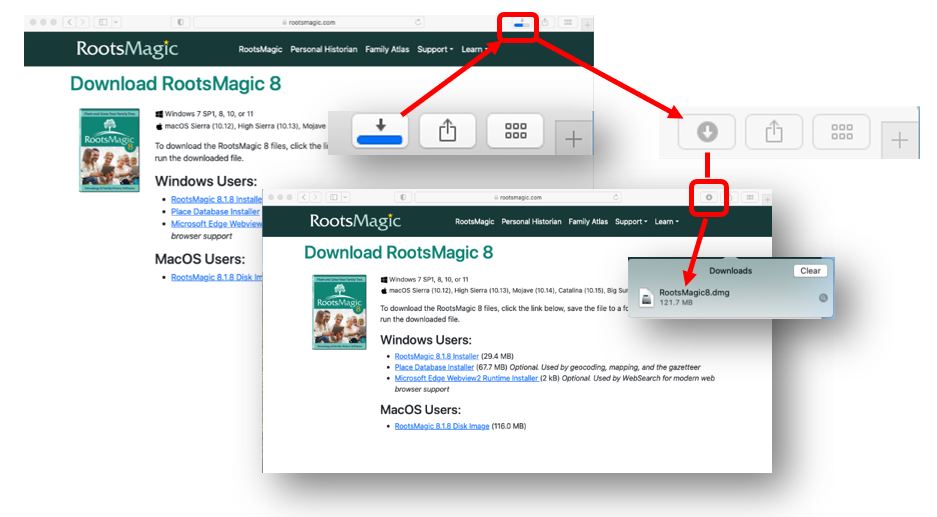937x517 pixels.
Task: Click rootsmagic.com address bar in back window
Action: (x=308, y=22)
